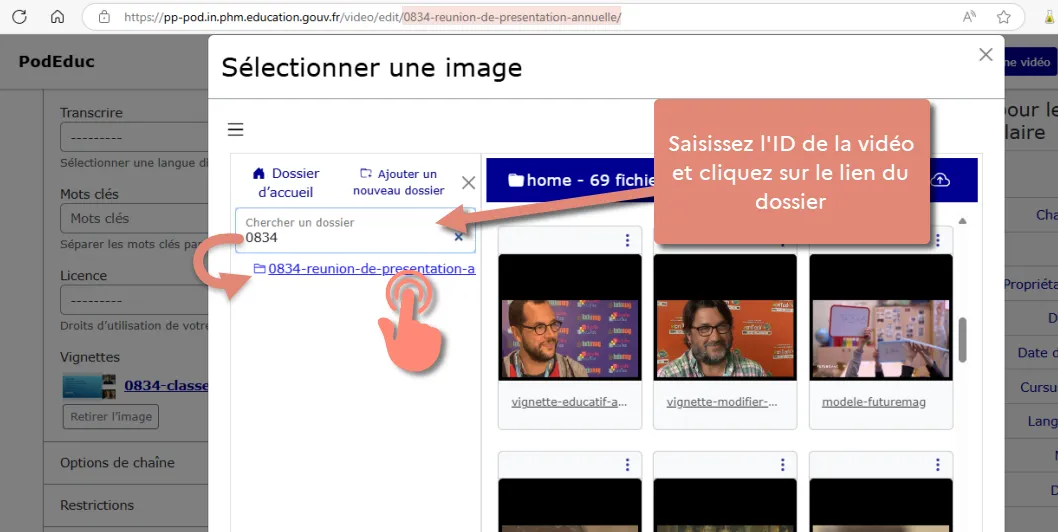Open options menu of second-row first card
Screen dimensions: 1058x532
(x=627, y=464)
